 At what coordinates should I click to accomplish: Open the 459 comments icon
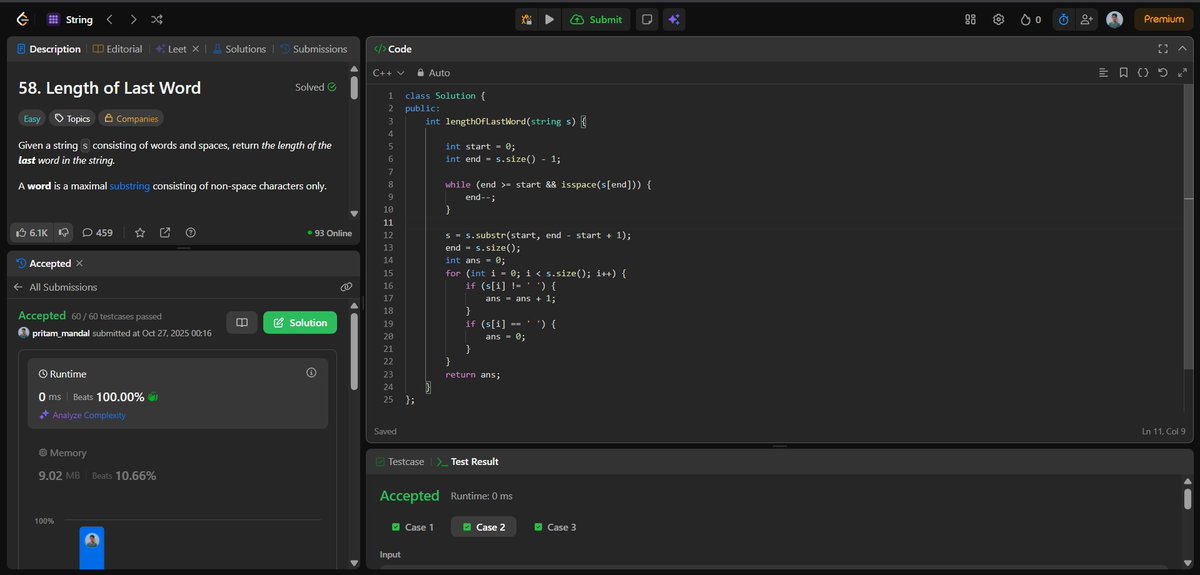[97, 232]
